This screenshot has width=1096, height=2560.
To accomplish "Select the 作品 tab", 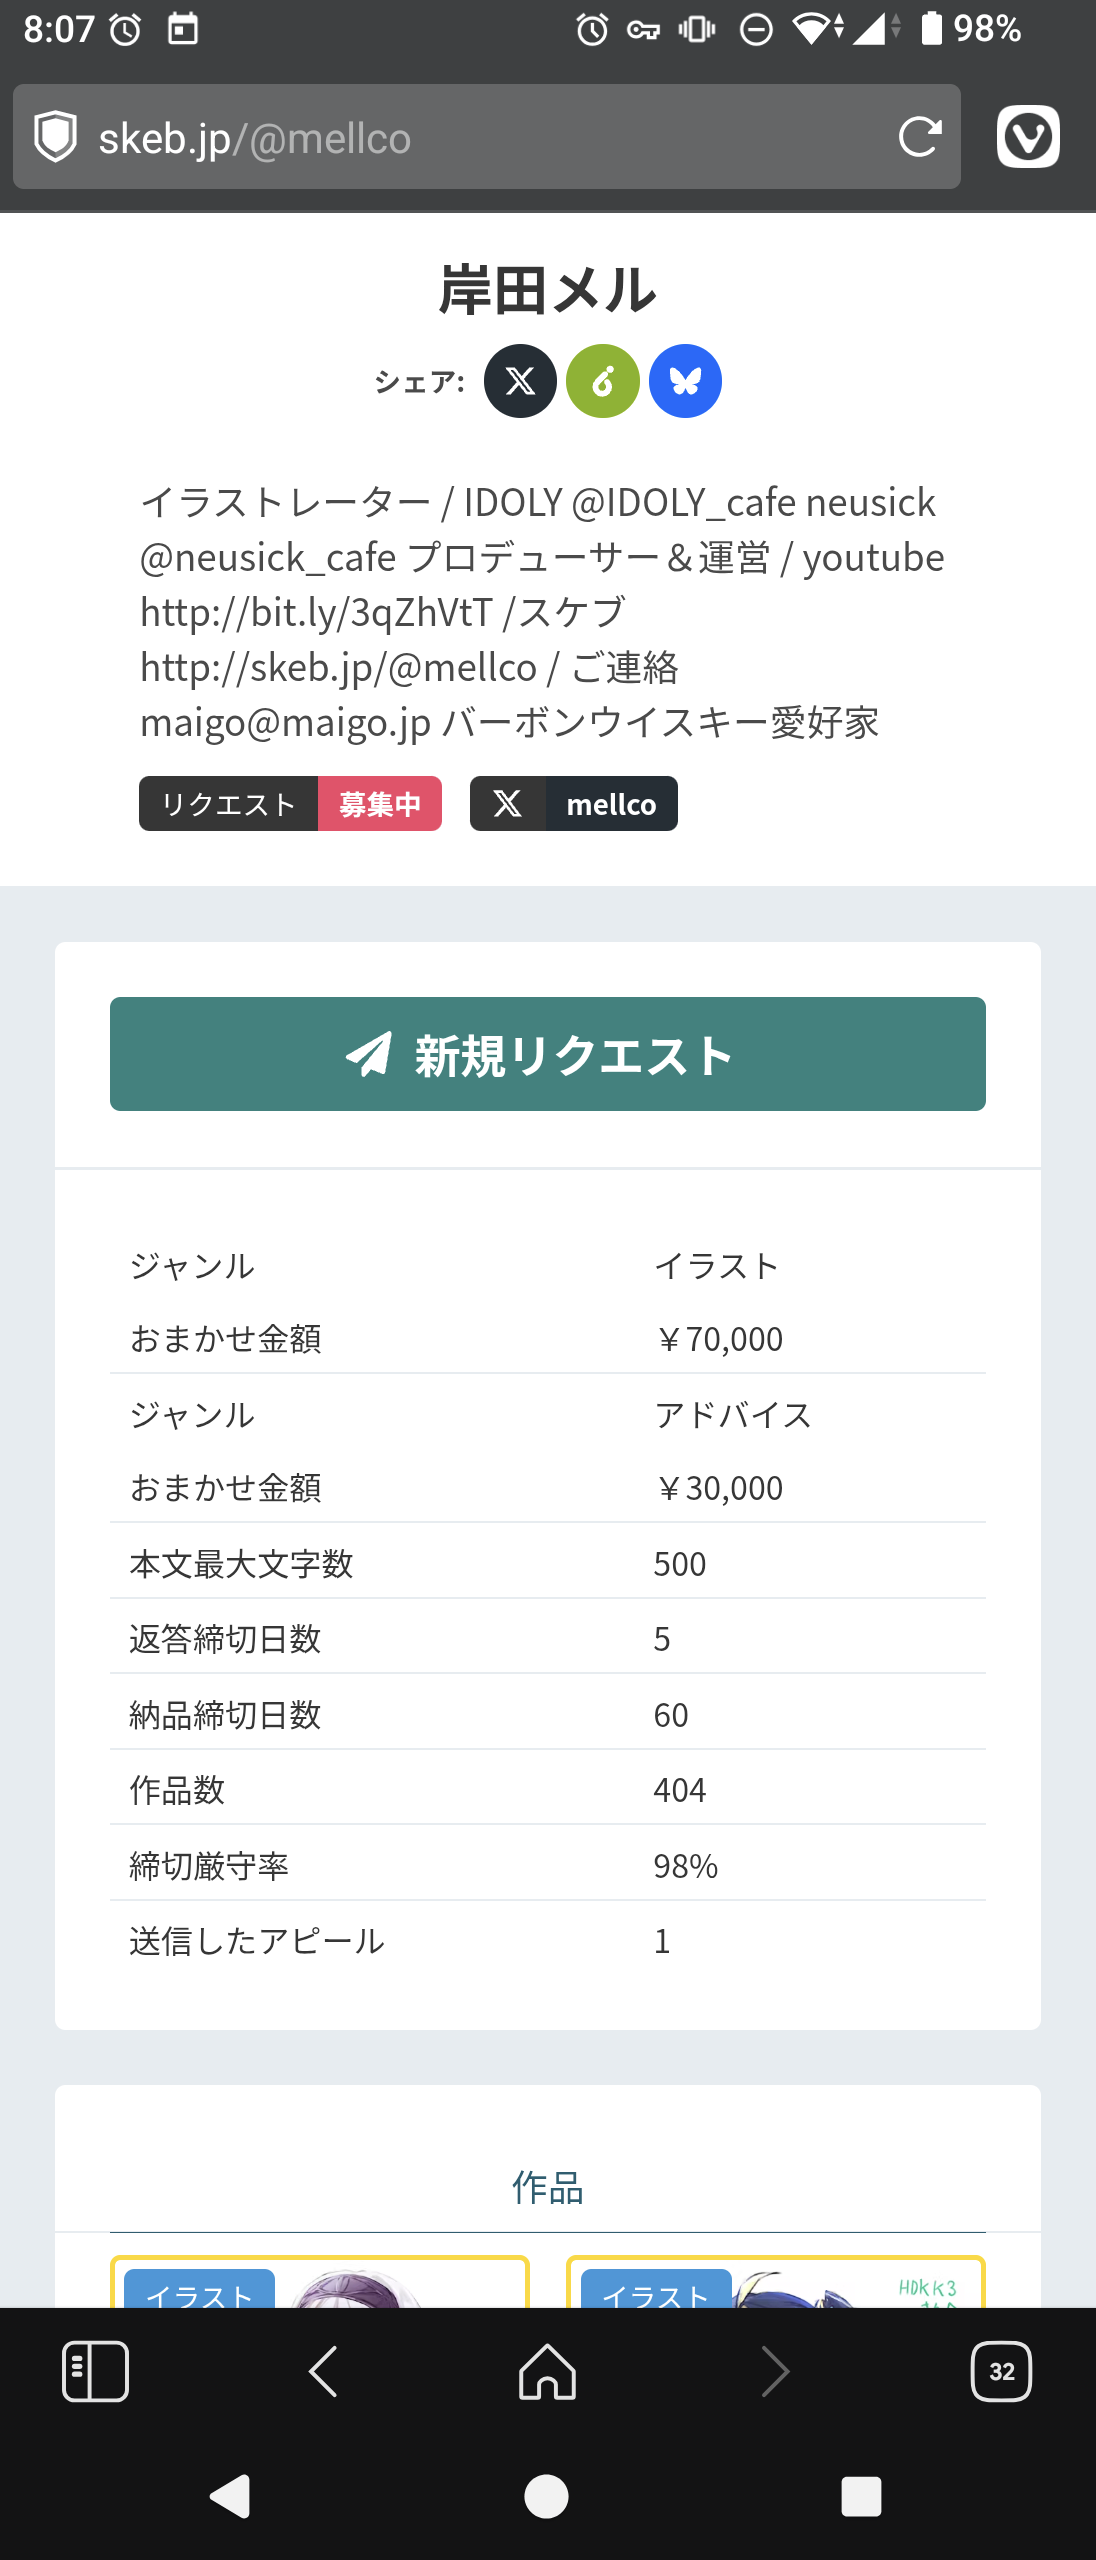I will pos(548,2188).
